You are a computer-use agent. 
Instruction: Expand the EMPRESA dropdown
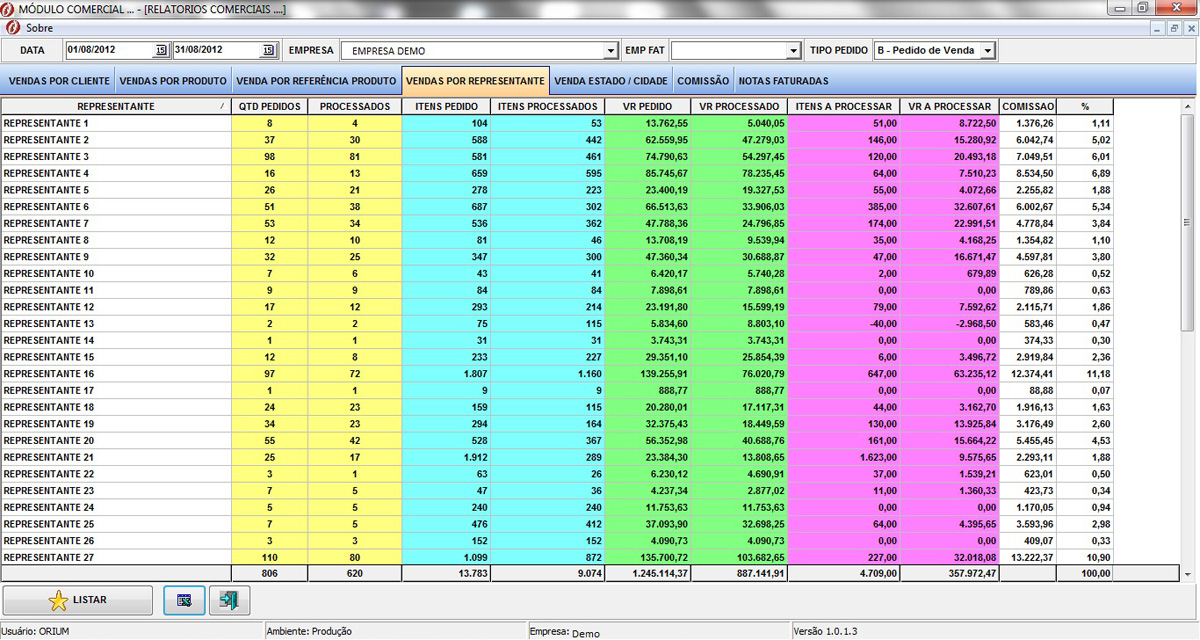pyautogui.click(x=610, y=50)
